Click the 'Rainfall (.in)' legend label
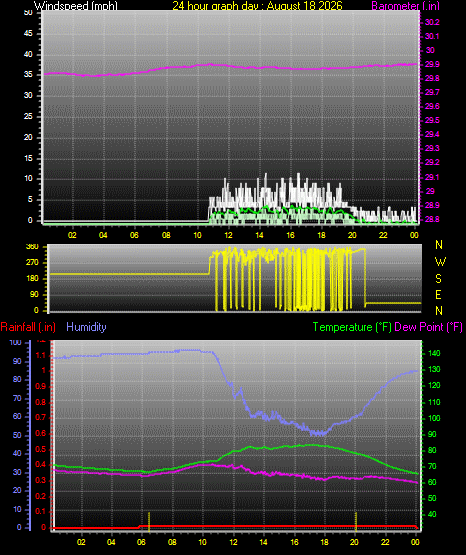466x555 pixels. coord(28,327)
